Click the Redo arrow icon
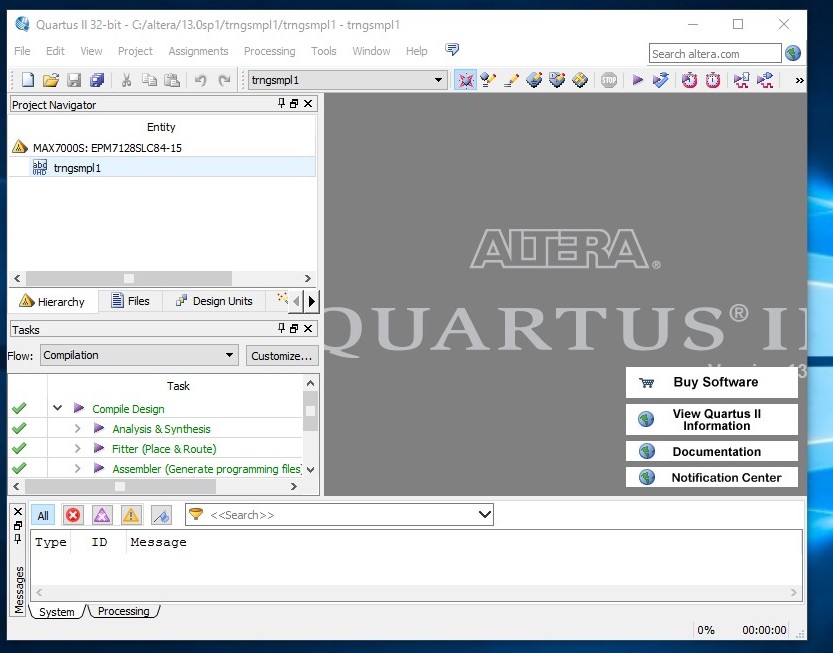Image resolution: width=833 pixels, height=653 pixels. (225, 80)
